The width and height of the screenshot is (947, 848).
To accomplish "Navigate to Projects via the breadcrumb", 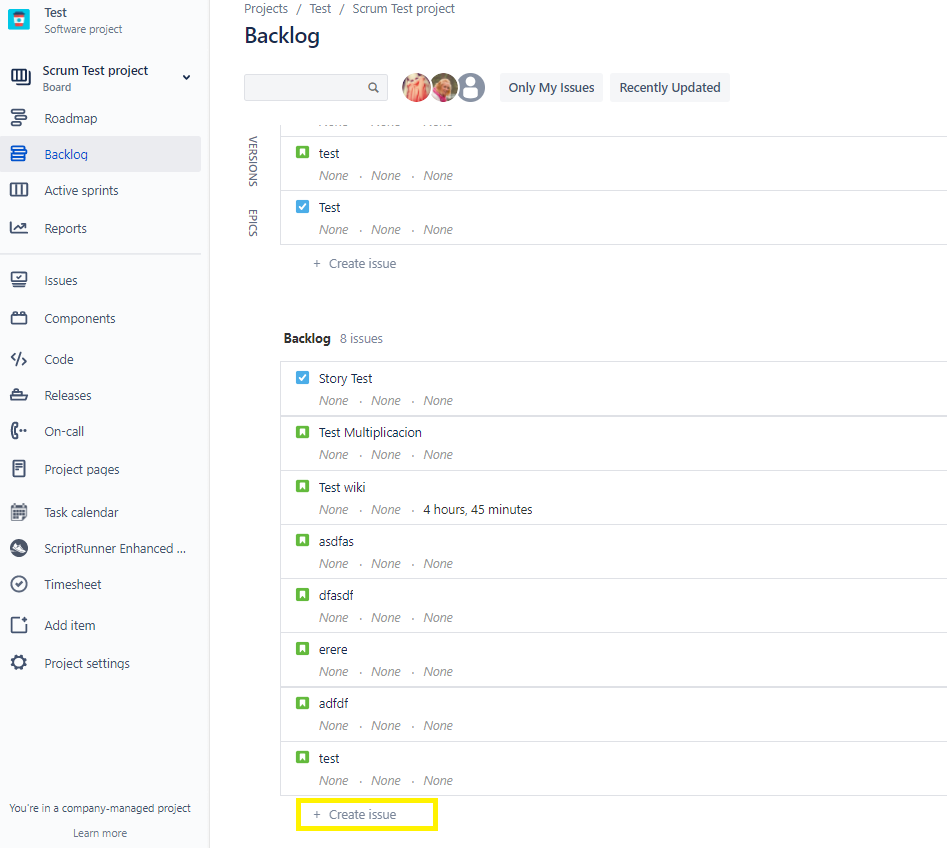I will [266, 8].
